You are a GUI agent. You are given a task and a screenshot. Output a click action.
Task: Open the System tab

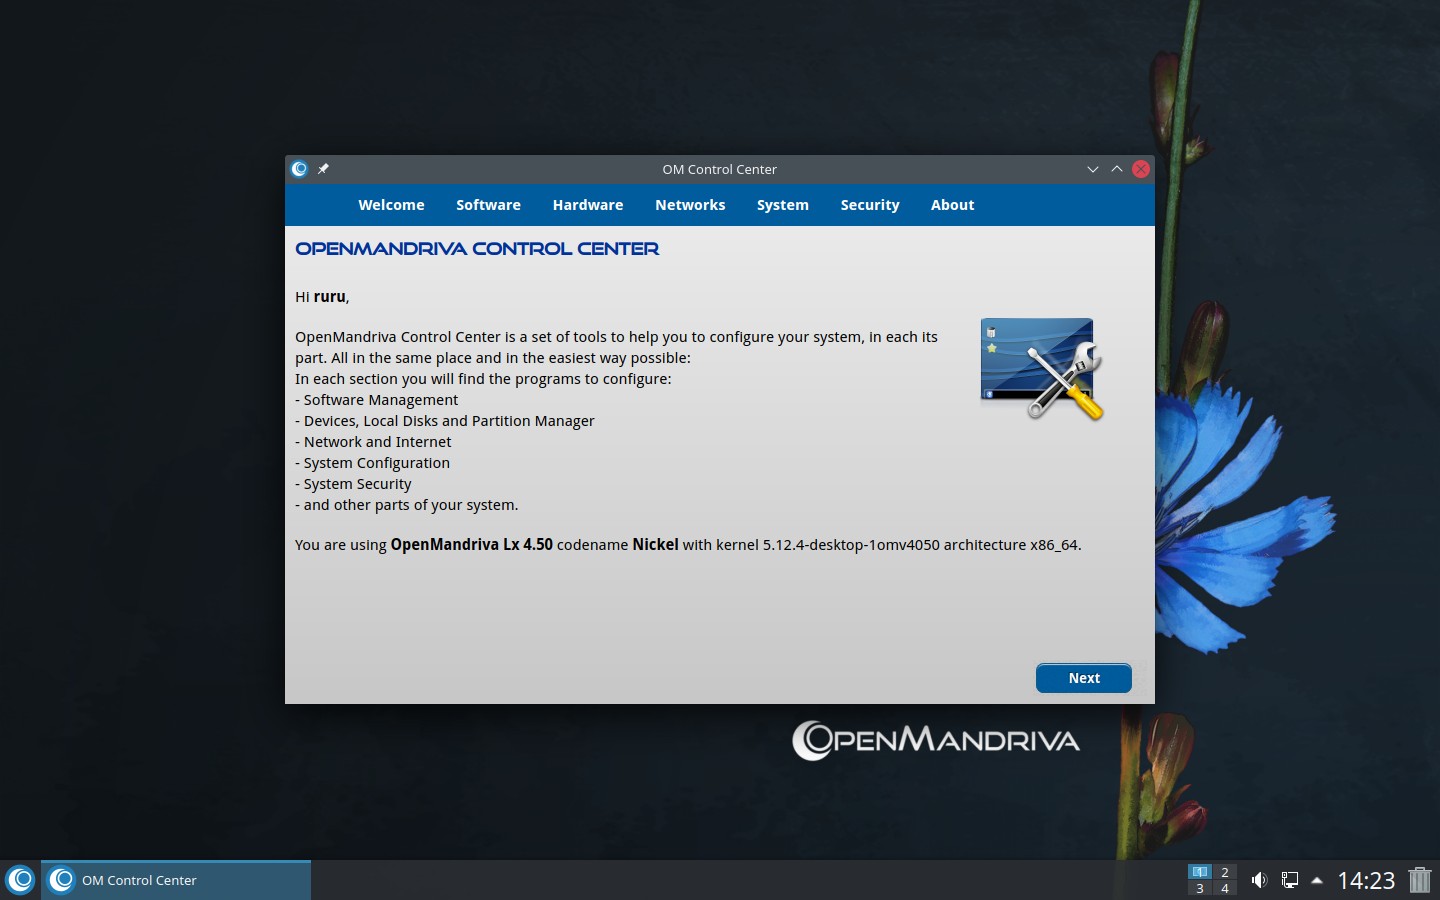pos(783,205)
